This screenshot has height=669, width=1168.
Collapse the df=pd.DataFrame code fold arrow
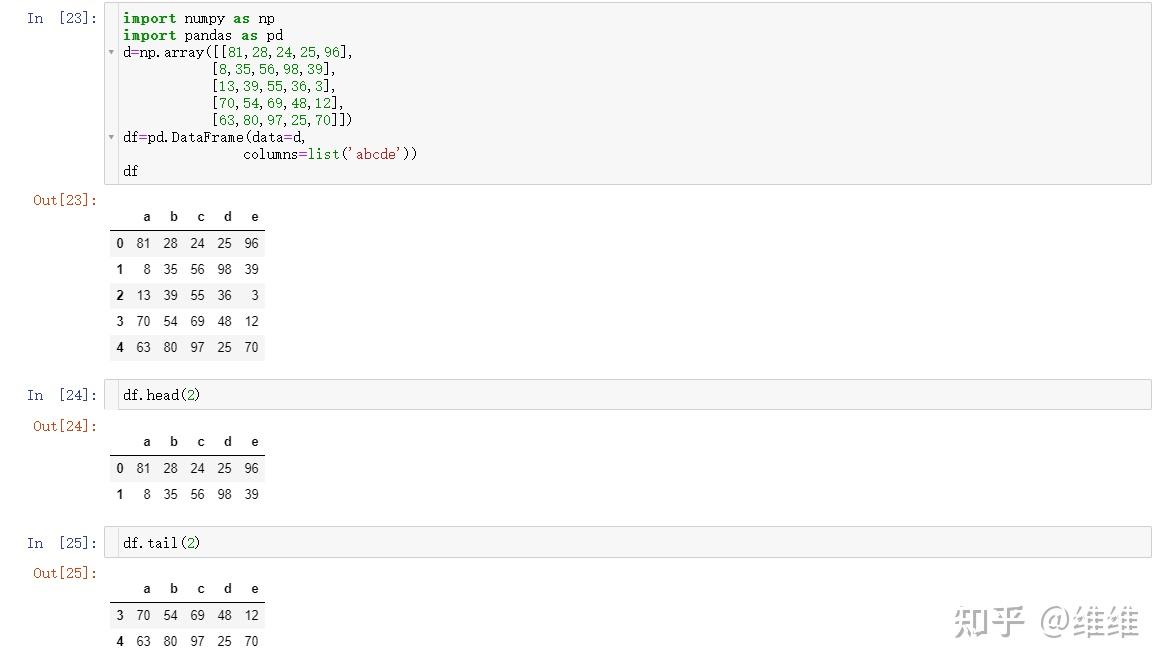[x=112, y=137]
